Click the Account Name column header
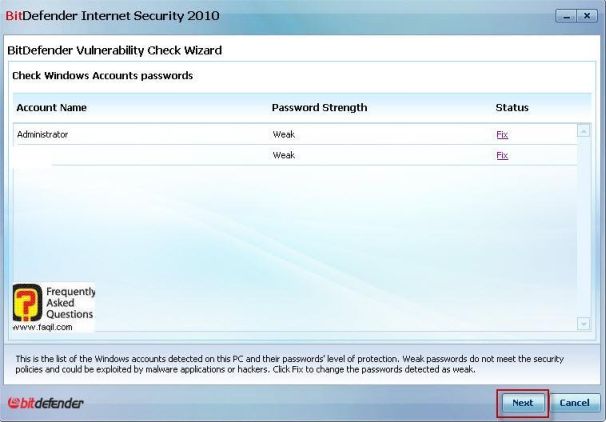The height and width of the screenshot is (422, 606). point(51,107)
